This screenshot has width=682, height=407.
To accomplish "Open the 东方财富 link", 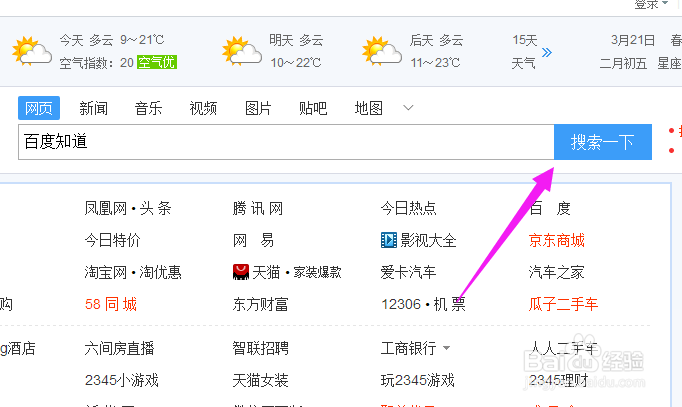I will click(x=260, y=304).
